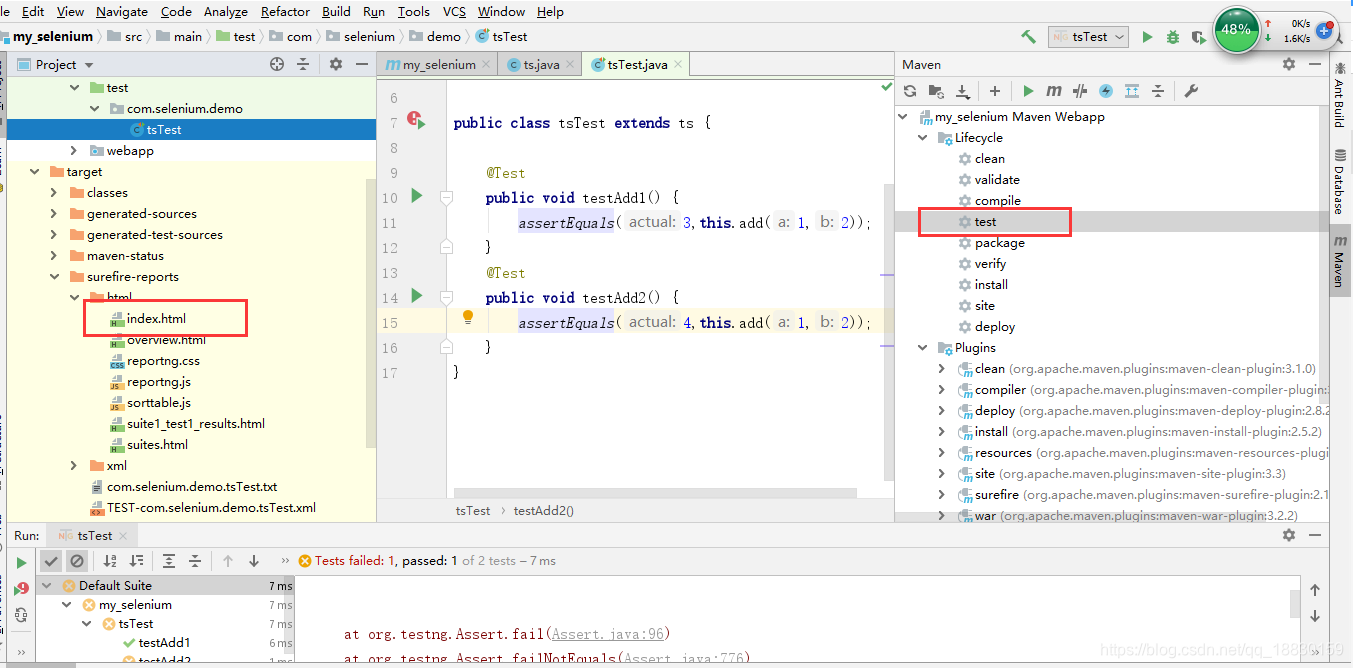This screenshot has width=1353, height=668.
Task: Run testAdd1 from gutter arrow
Action: pyautogui.click(x=417, y=196)
